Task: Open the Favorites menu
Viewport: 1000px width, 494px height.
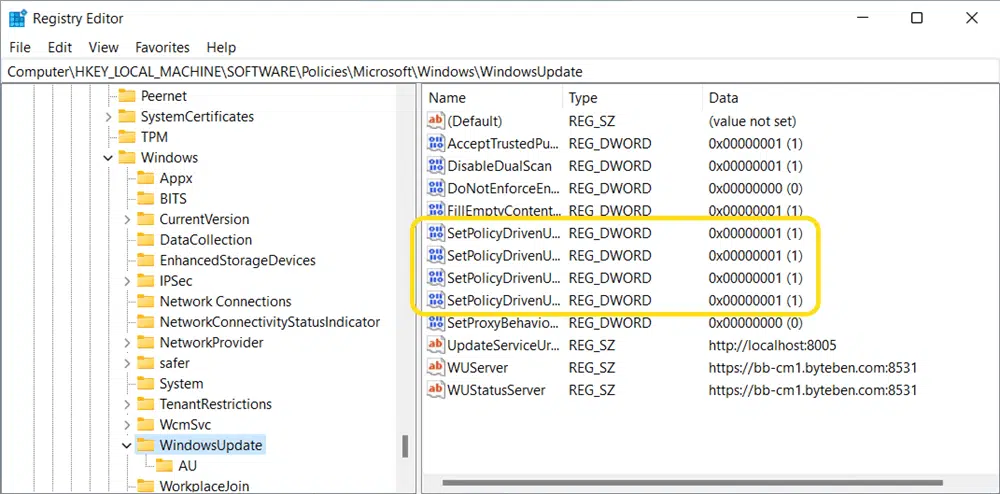Action: pyautogui.click(x=163, y=47)
